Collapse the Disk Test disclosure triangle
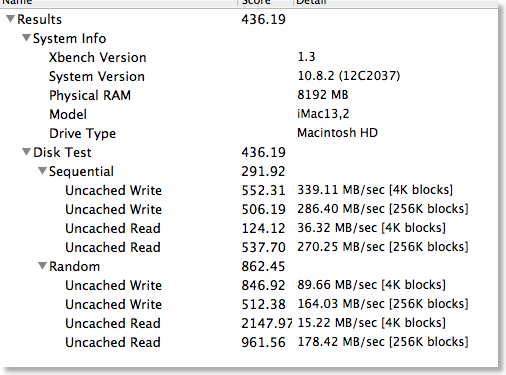Viewport: 506px width, 375px height. point(26,152)
